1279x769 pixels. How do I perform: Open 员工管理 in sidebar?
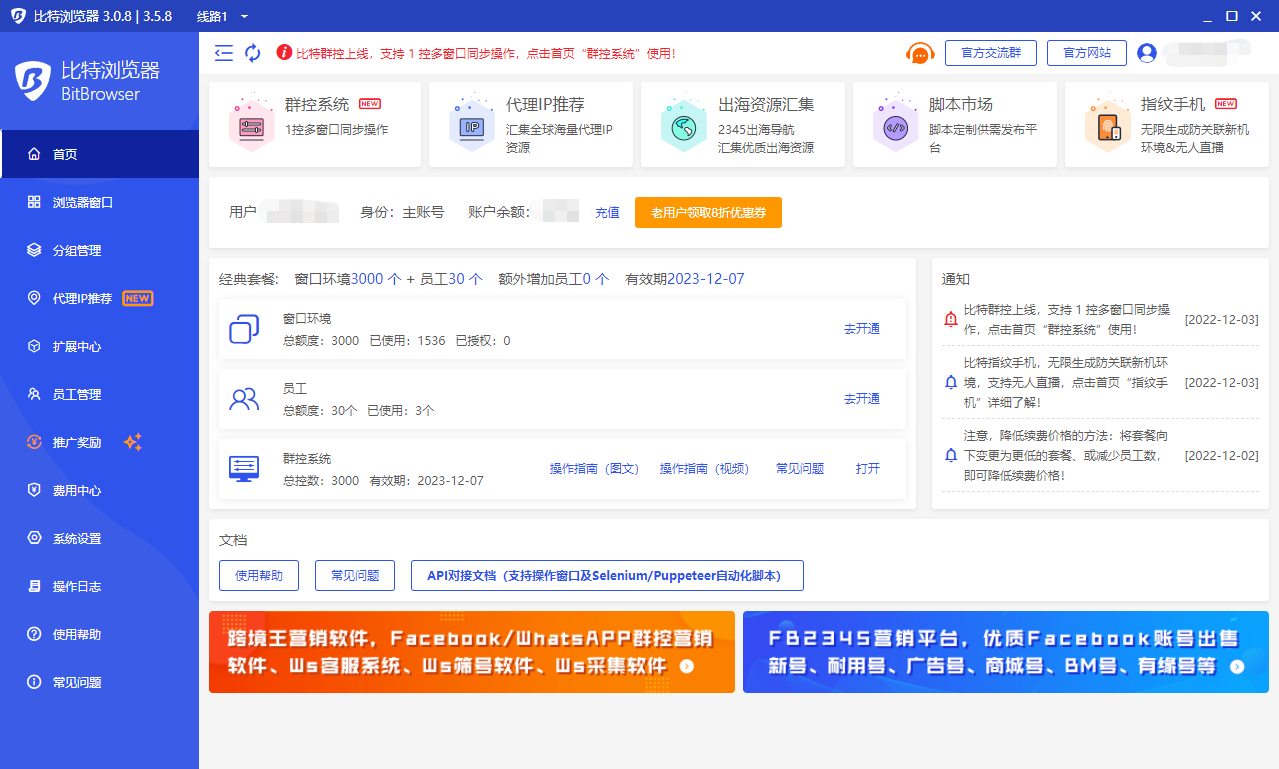point(99,394)
